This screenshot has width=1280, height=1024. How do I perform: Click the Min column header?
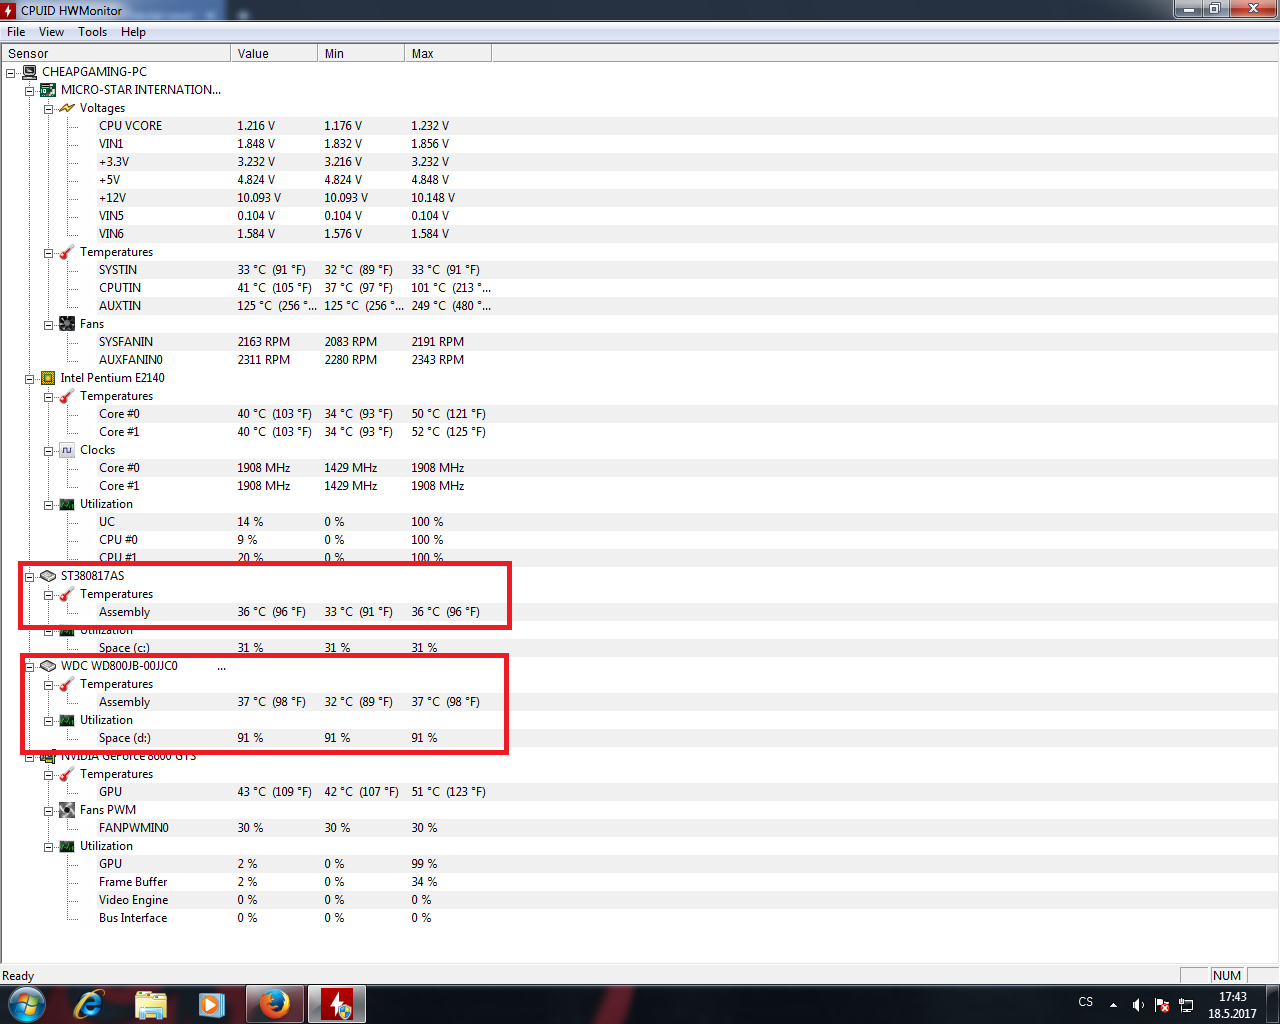pos(361,53)
